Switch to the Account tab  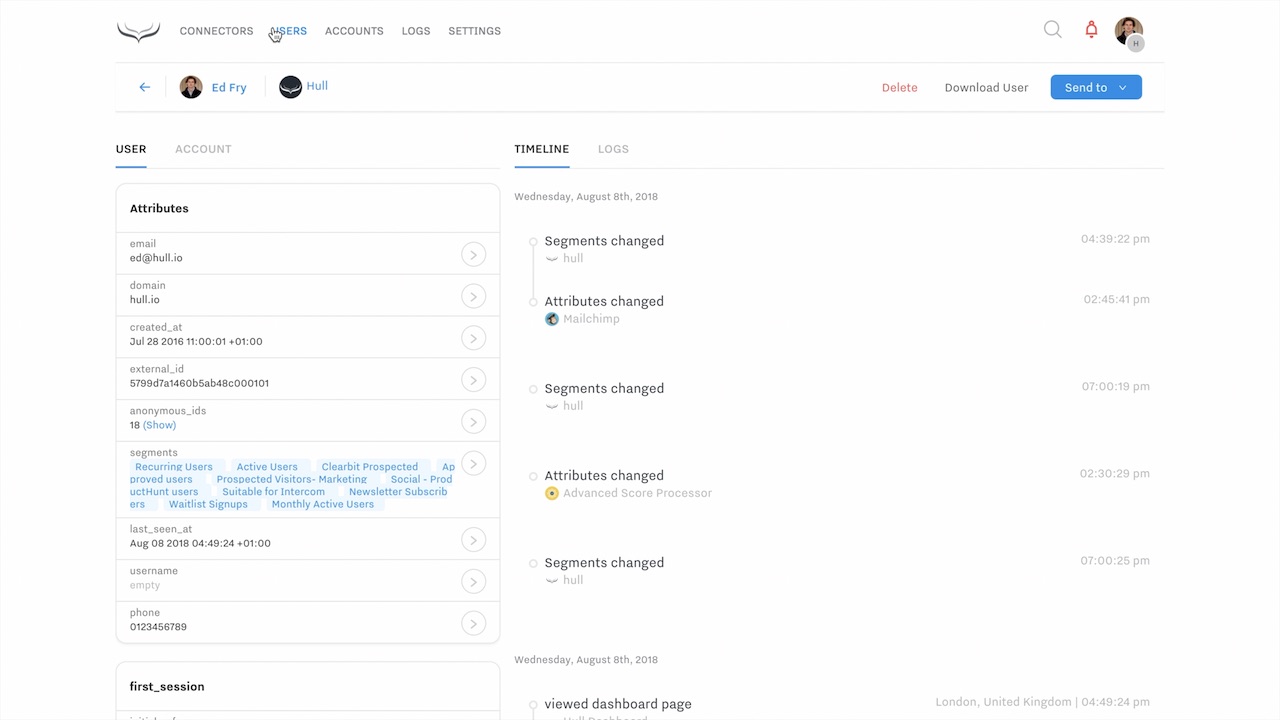pos(203,149)
